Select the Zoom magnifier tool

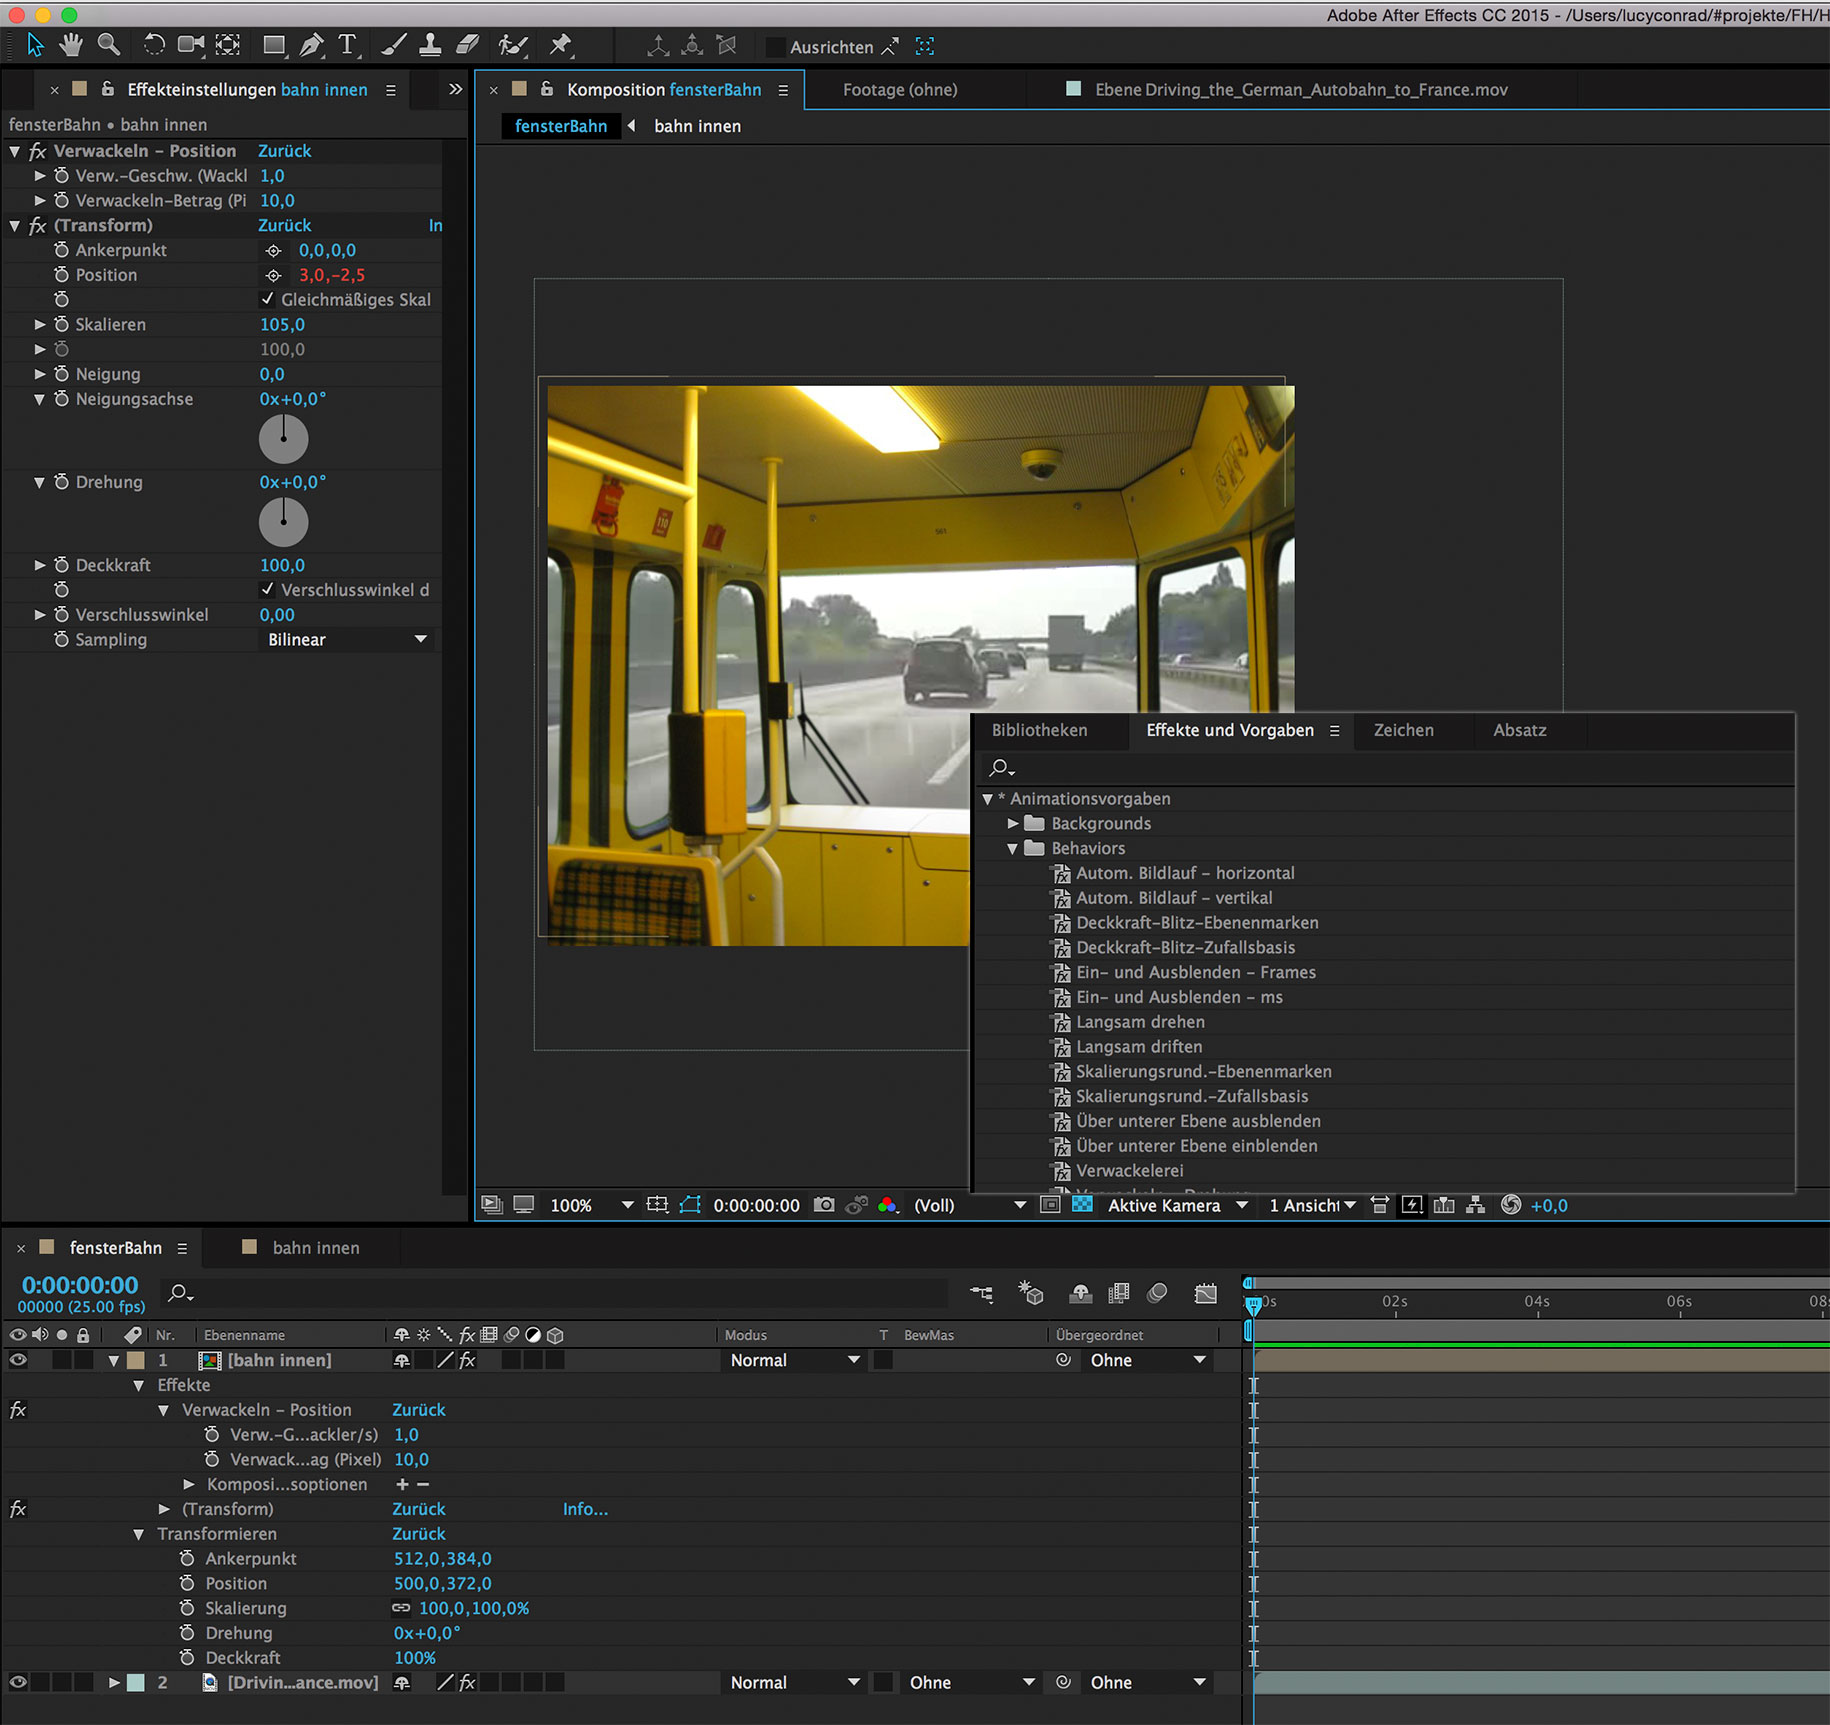108,45
